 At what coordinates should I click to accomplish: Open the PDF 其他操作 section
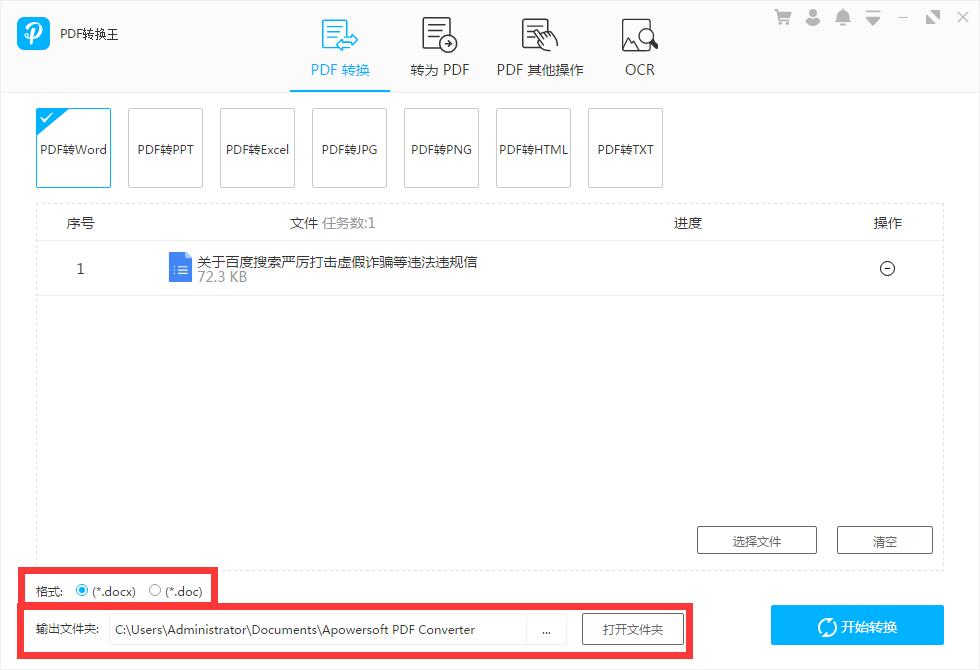pyautogui.click(x=539, y=37)
